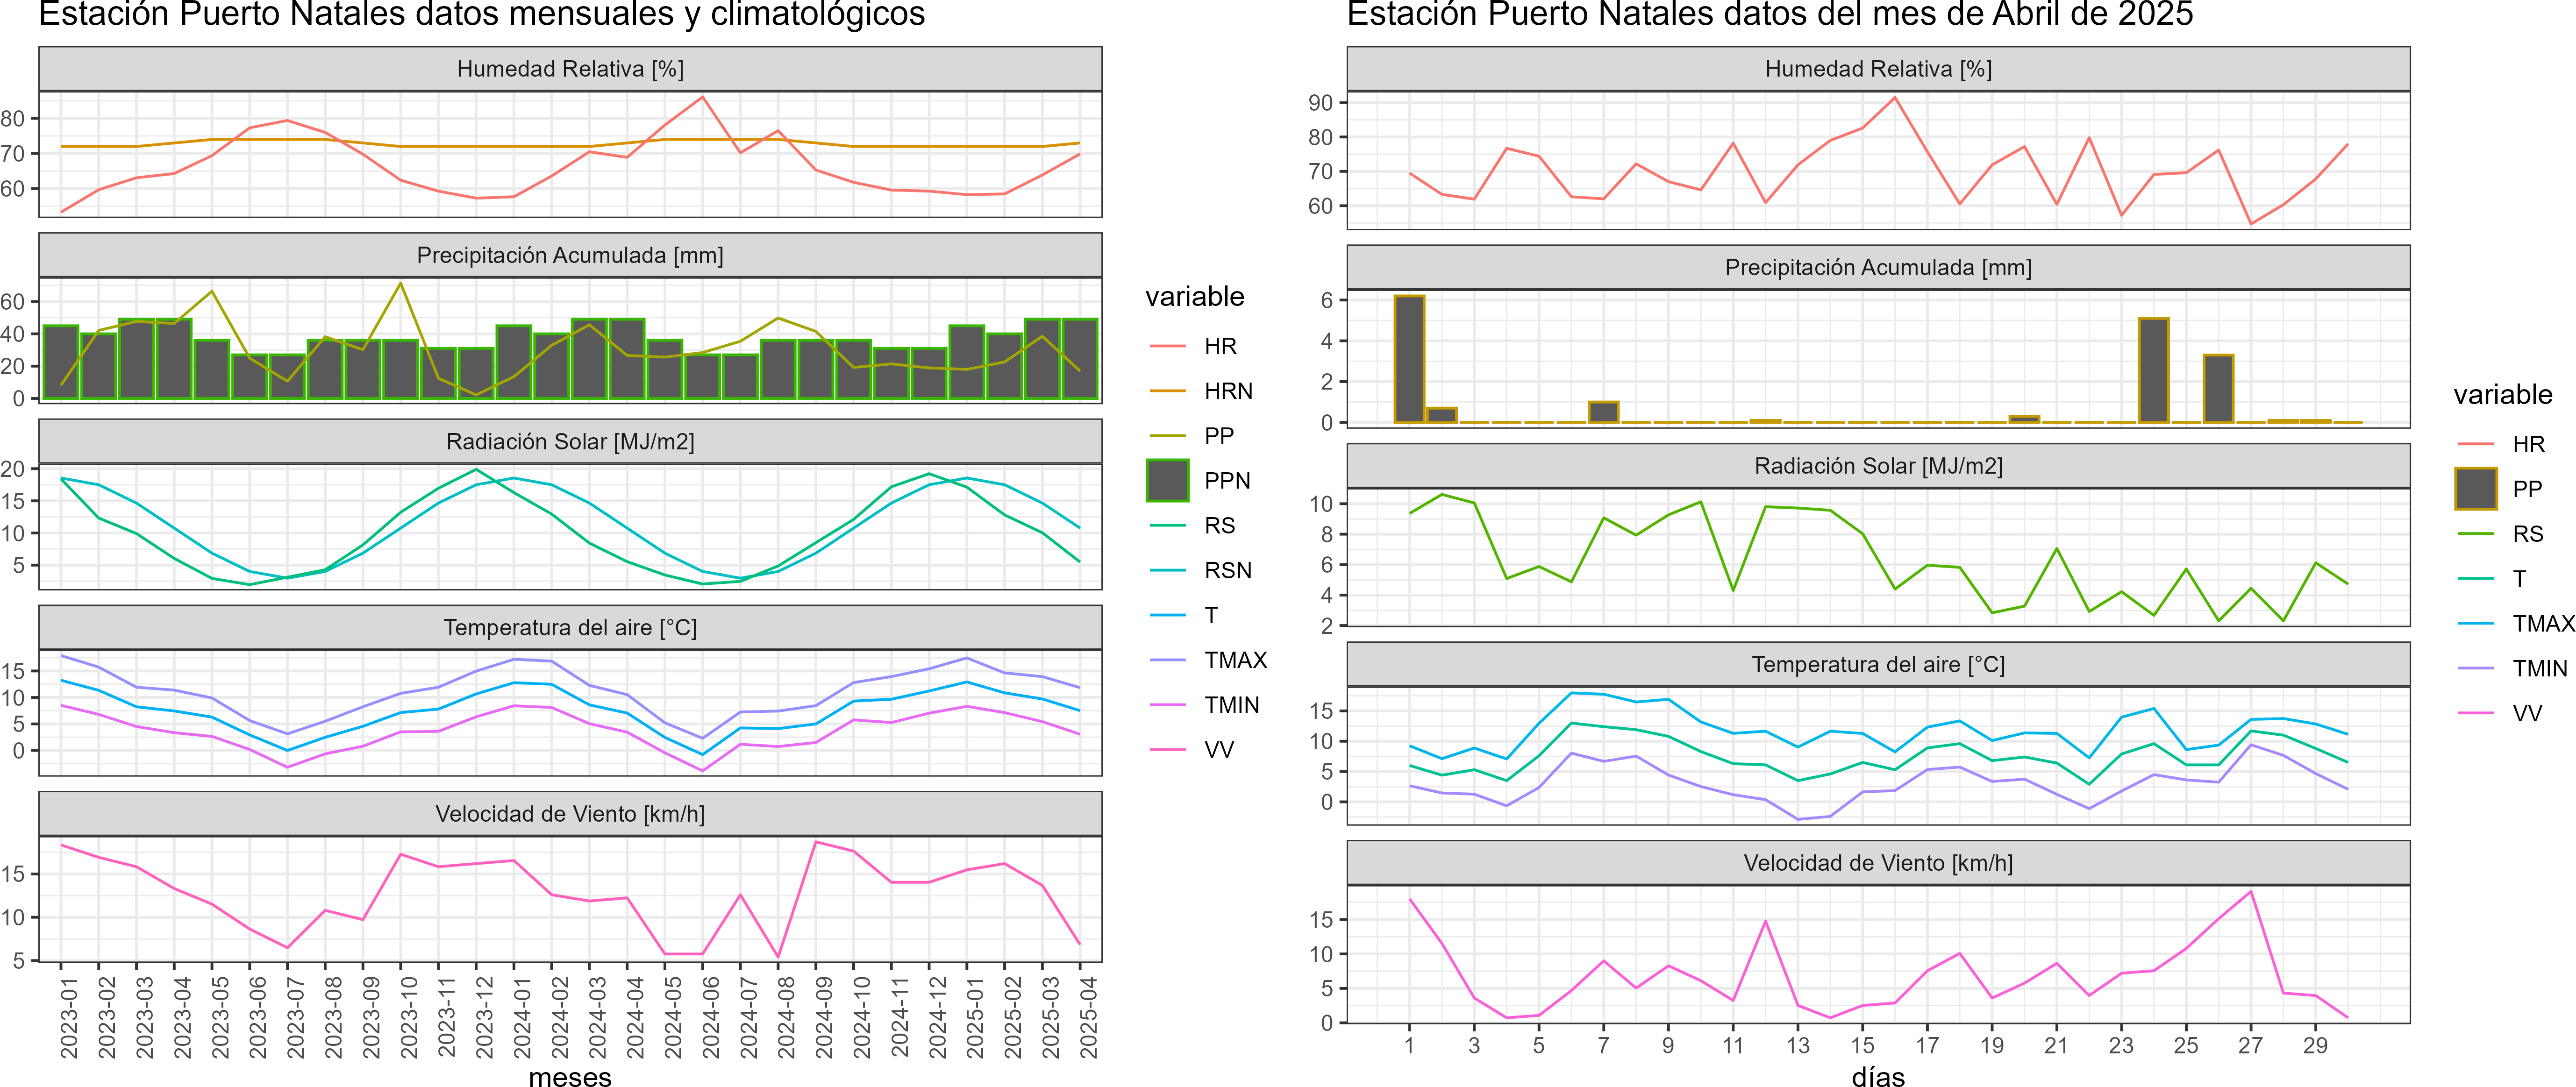The image size is (2576, 1087).
Task: Click the right 'Radiación Solar [MJ/m2]' panel header
Action: point(1878,466)
